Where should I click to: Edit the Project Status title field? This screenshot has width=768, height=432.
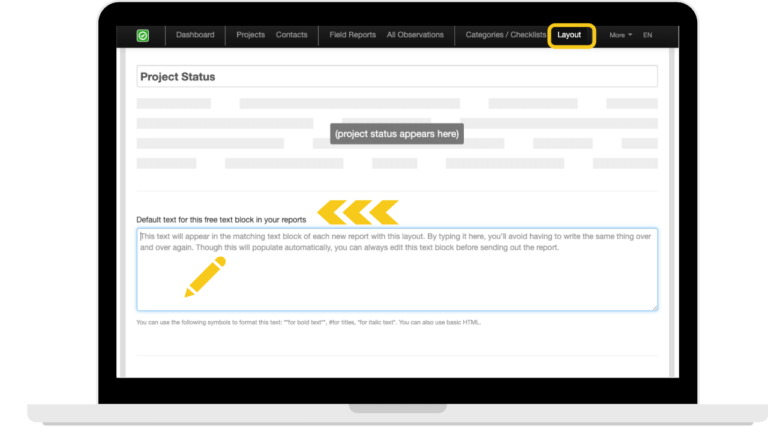point(397,76)
